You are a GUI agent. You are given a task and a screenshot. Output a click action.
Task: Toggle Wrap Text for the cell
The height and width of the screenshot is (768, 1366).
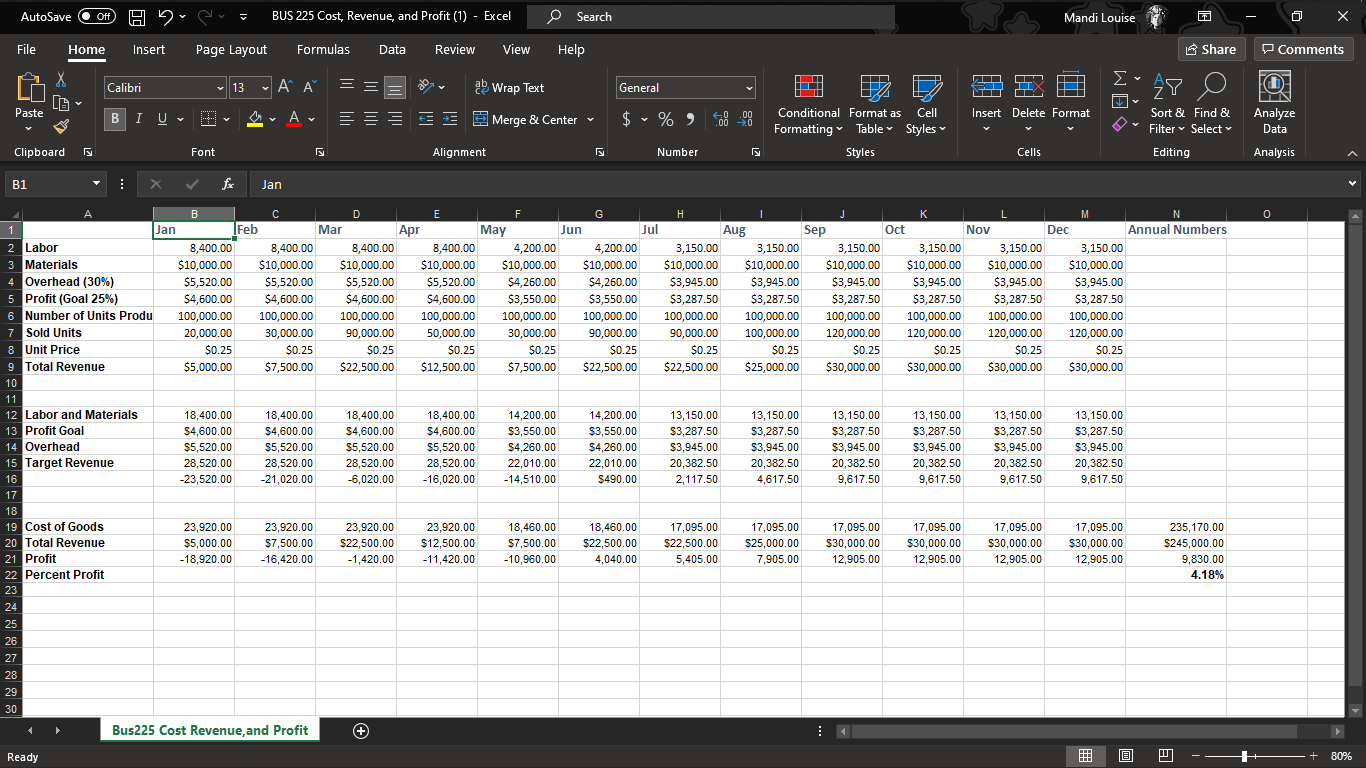[x=509, y=88]
